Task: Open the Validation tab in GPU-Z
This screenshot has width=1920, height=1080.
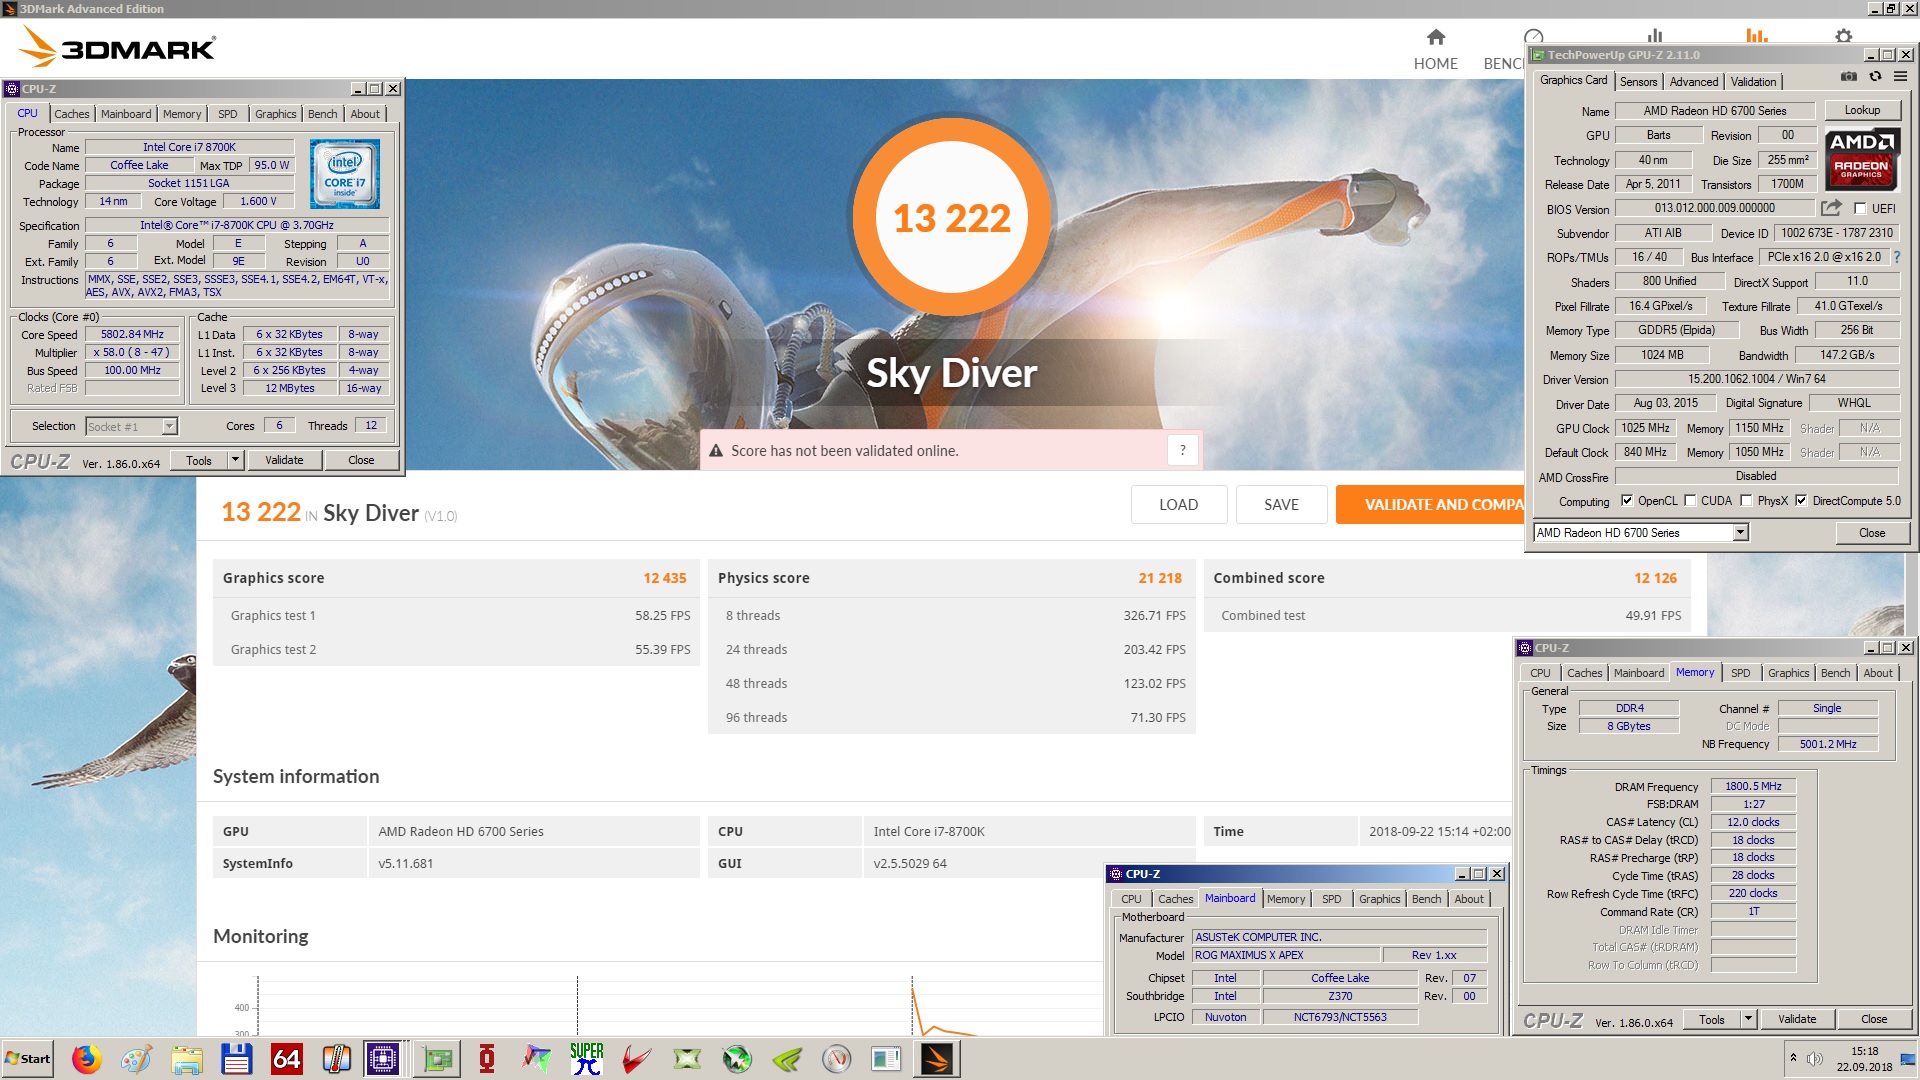Action: [1753, 82]
